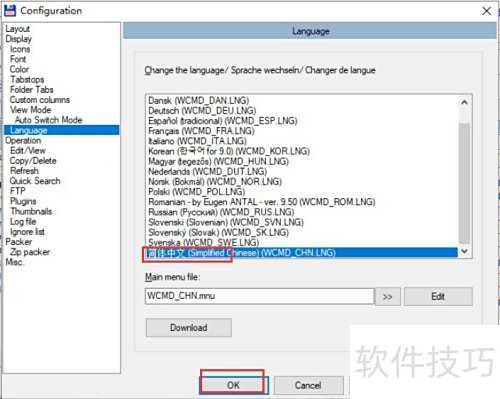The height and width of the screenshot is (399, 500).
Task: Click the language list scrollbar thumb
Action: point(464,183)
